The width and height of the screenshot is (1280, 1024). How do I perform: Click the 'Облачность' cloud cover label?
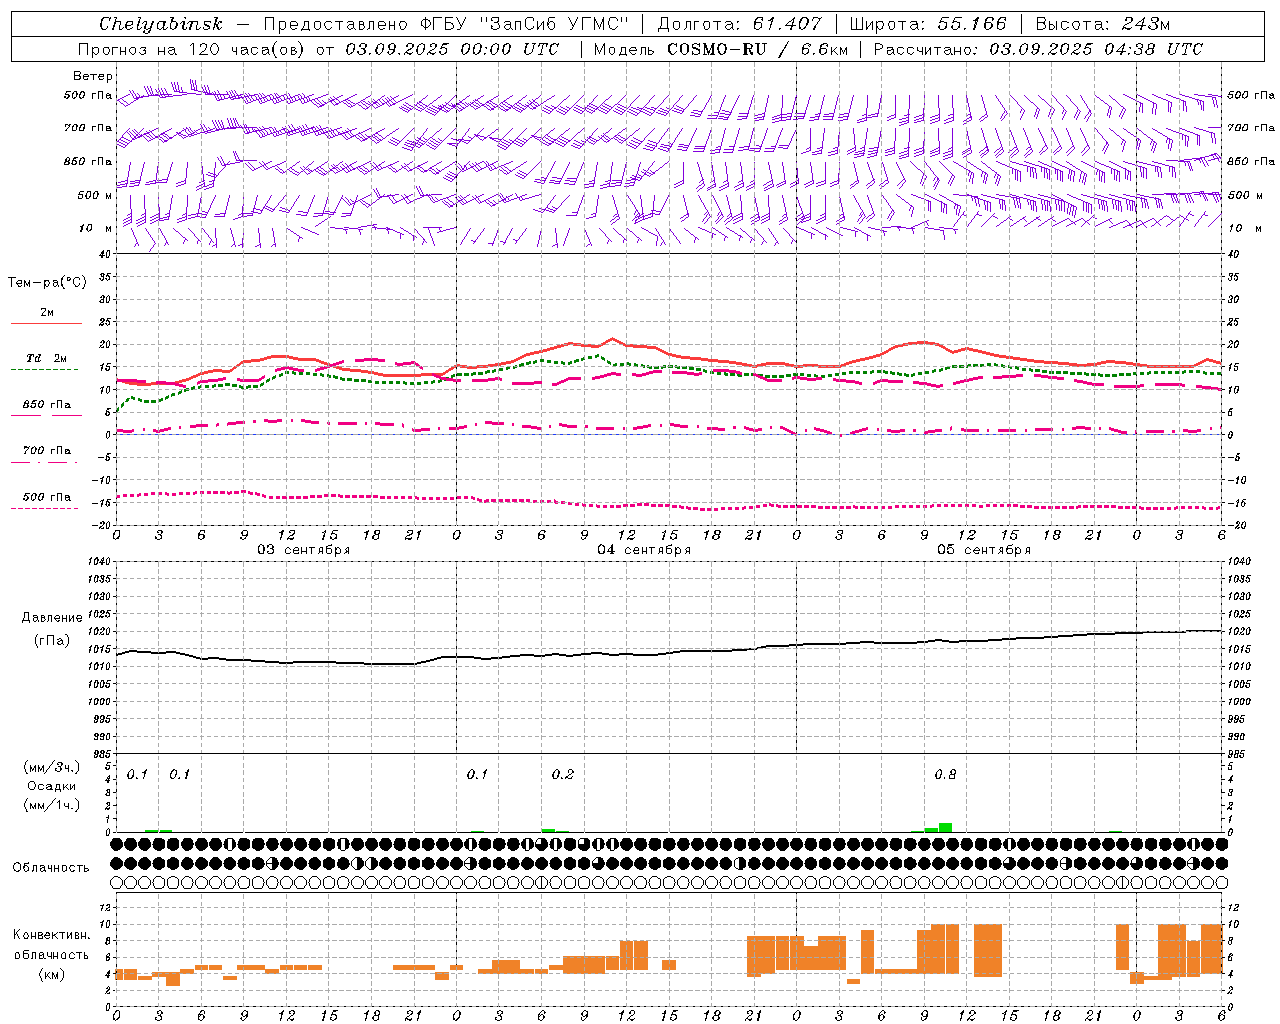coord(51,868)
